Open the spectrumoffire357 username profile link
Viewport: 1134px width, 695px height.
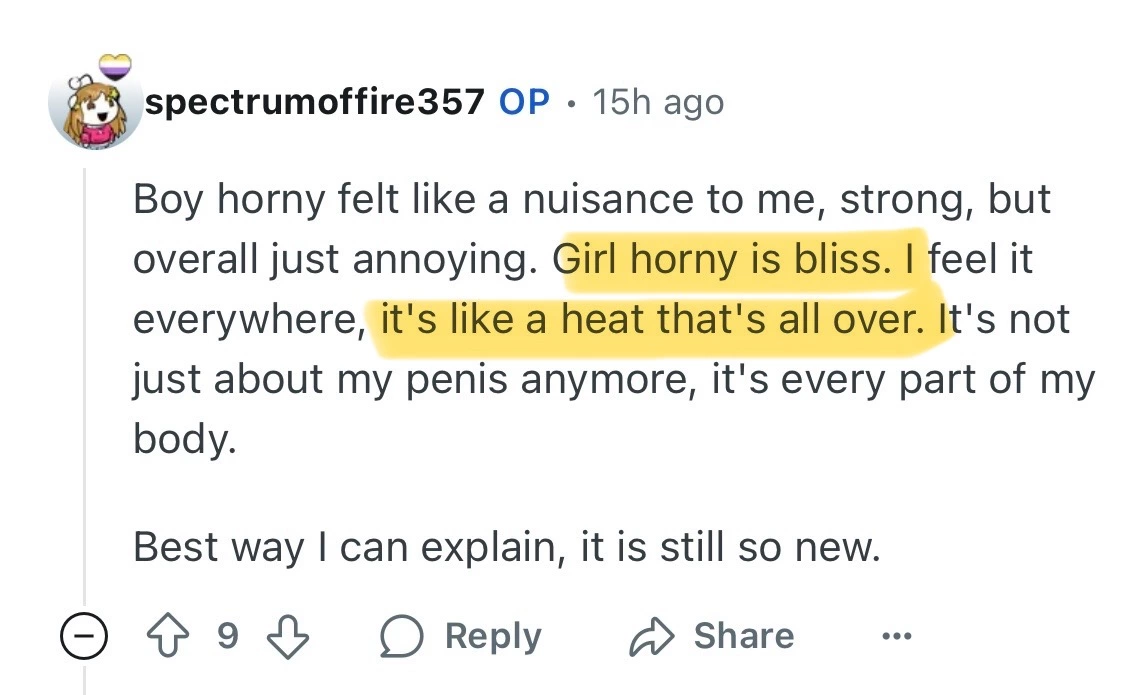pos(314,101)
